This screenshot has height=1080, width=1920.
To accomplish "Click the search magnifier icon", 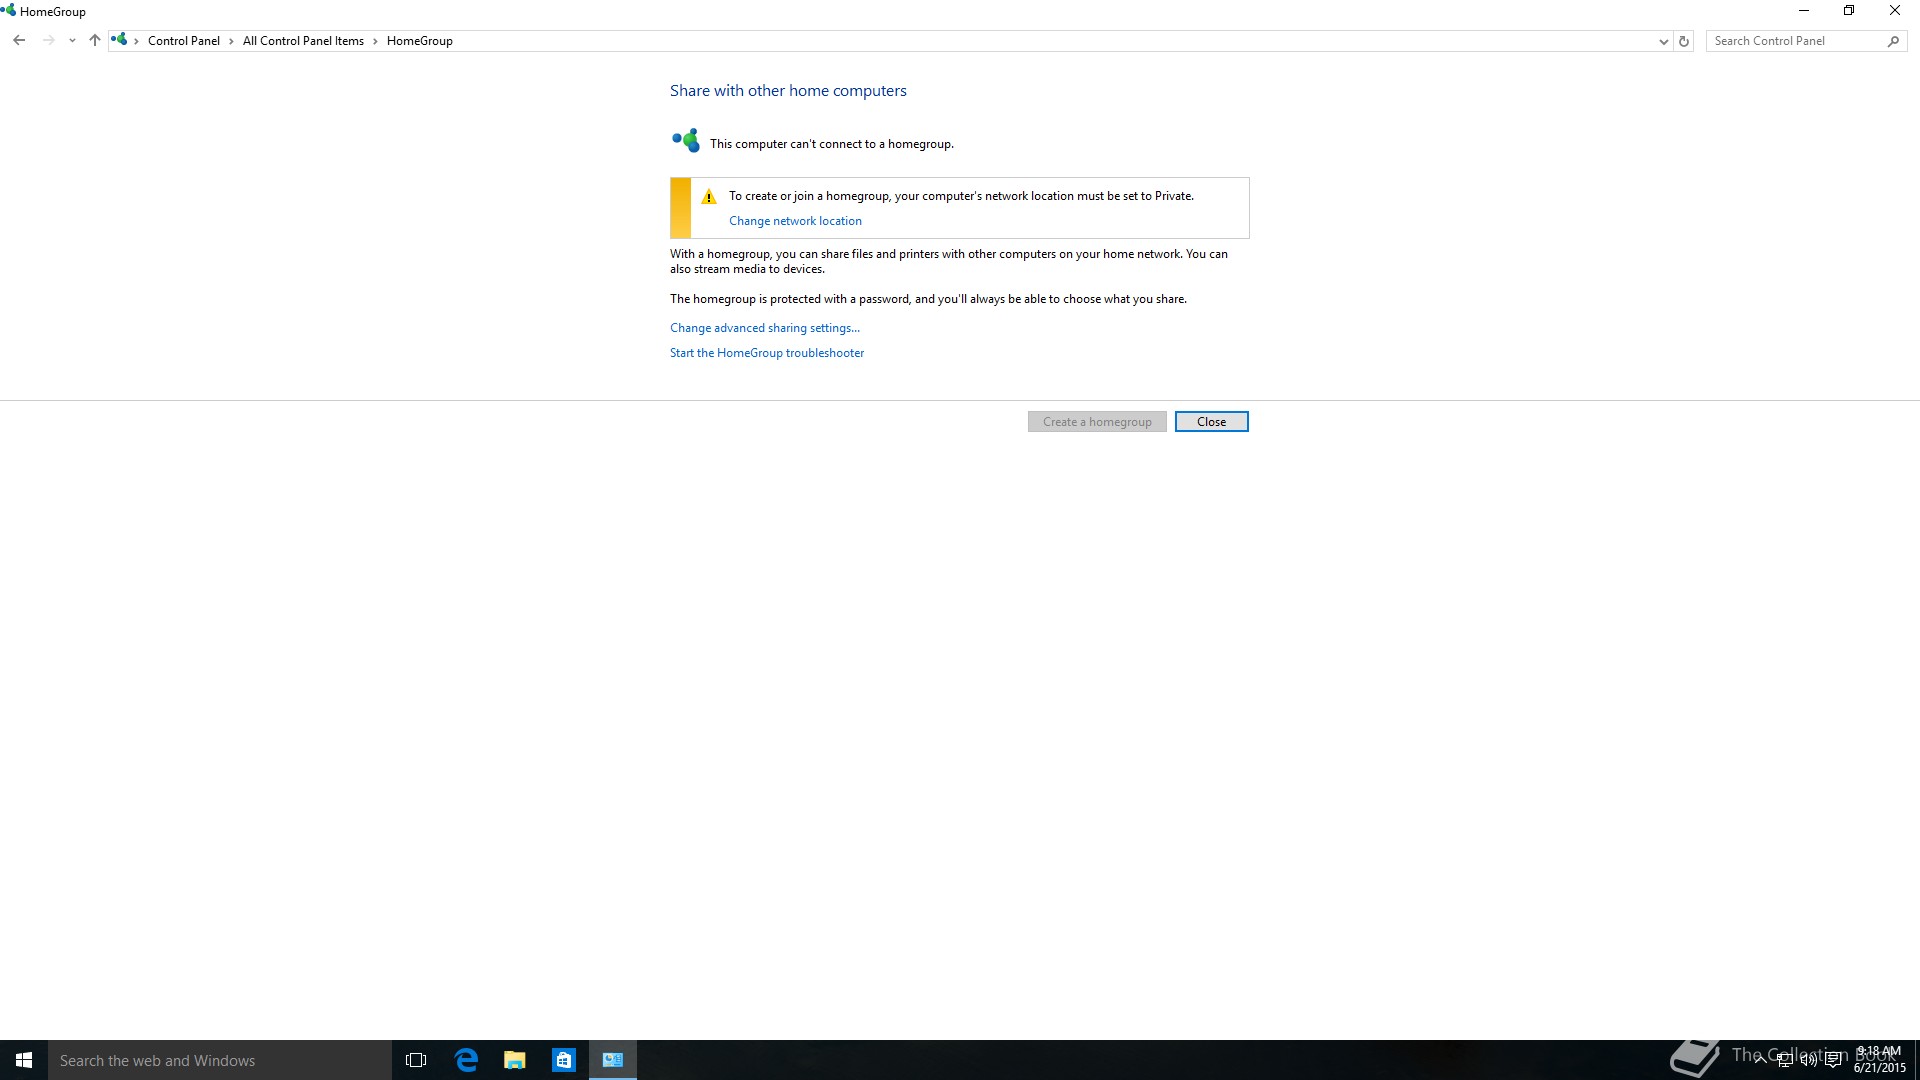I will point(1893,41).
